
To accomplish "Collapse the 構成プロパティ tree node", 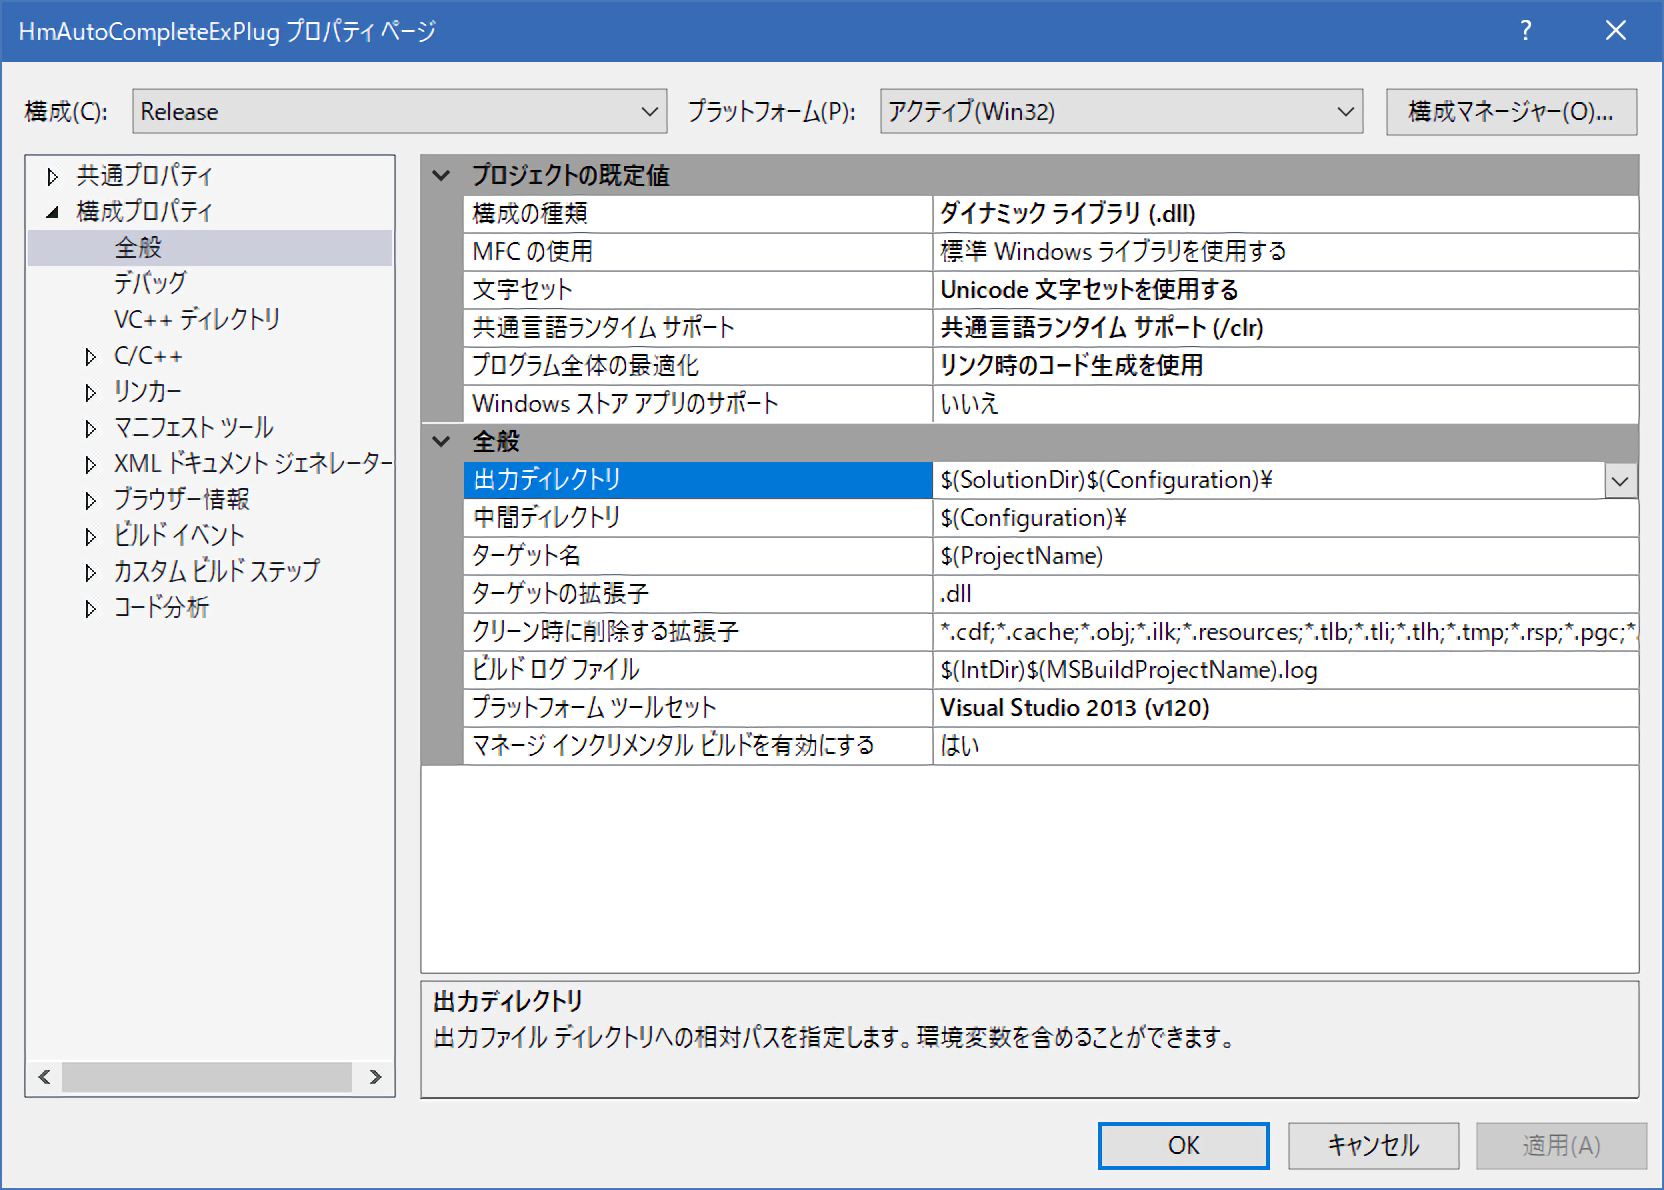I will click(53, 212).
